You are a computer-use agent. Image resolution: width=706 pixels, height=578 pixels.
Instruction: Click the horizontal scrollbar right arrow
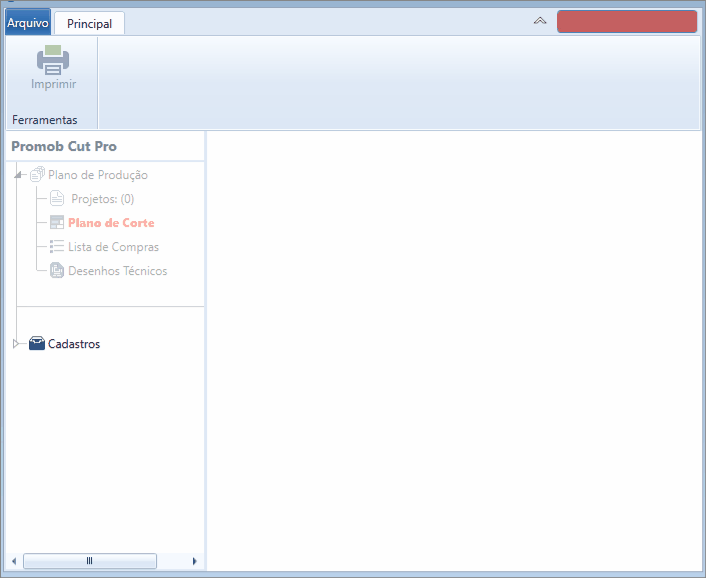pos(195,561)
